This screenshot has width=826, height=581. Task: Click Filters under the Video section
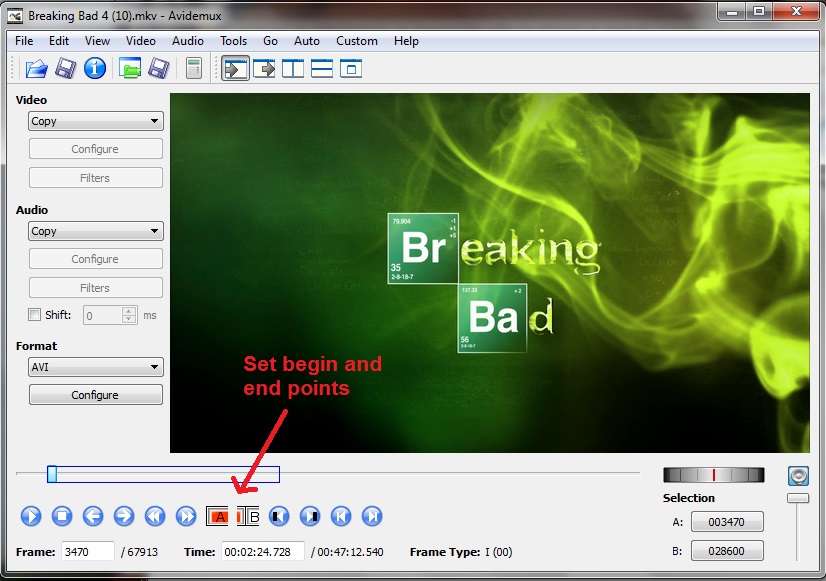click(x=95, y=178)
